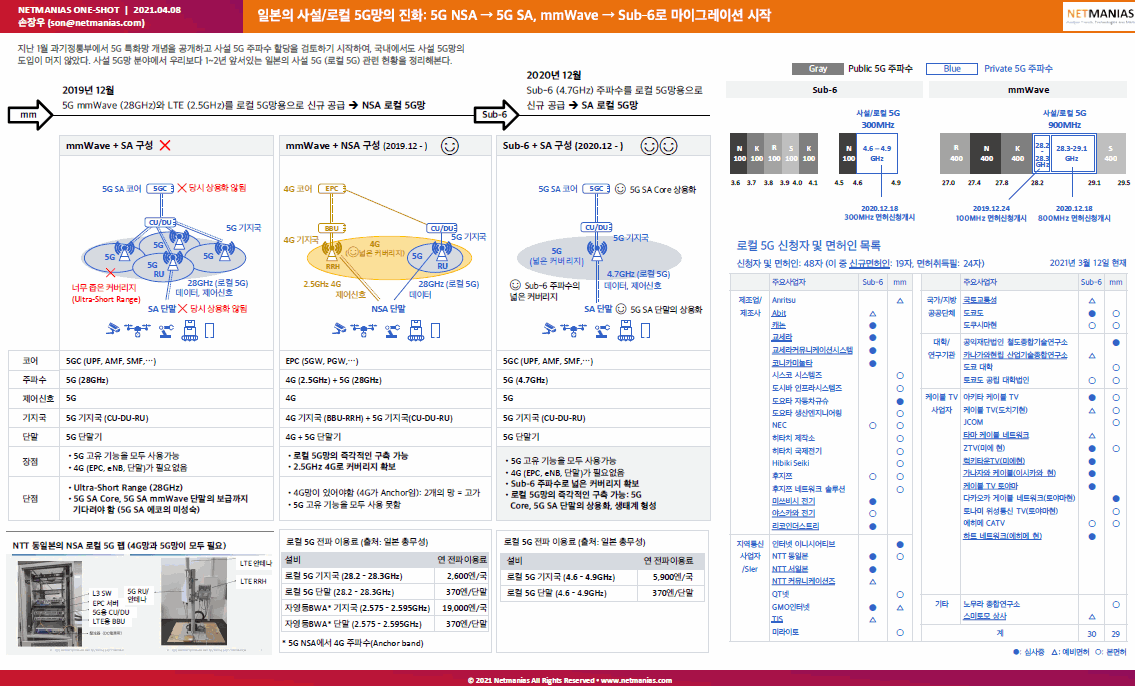Open the Abit link in applicant list
This screenshot has width=1135, height=686.
click(779, 313)
